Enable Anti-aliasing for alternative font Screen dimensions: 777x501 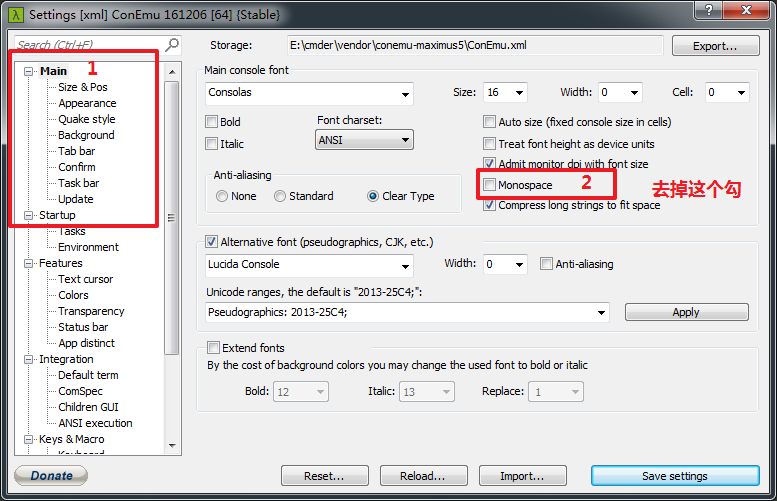[x=546, y=264]
